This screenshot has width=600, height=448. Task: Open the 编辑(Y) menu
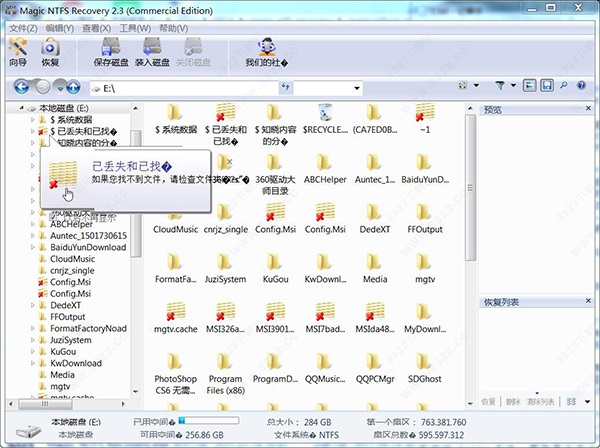click(x=60, y=28)
